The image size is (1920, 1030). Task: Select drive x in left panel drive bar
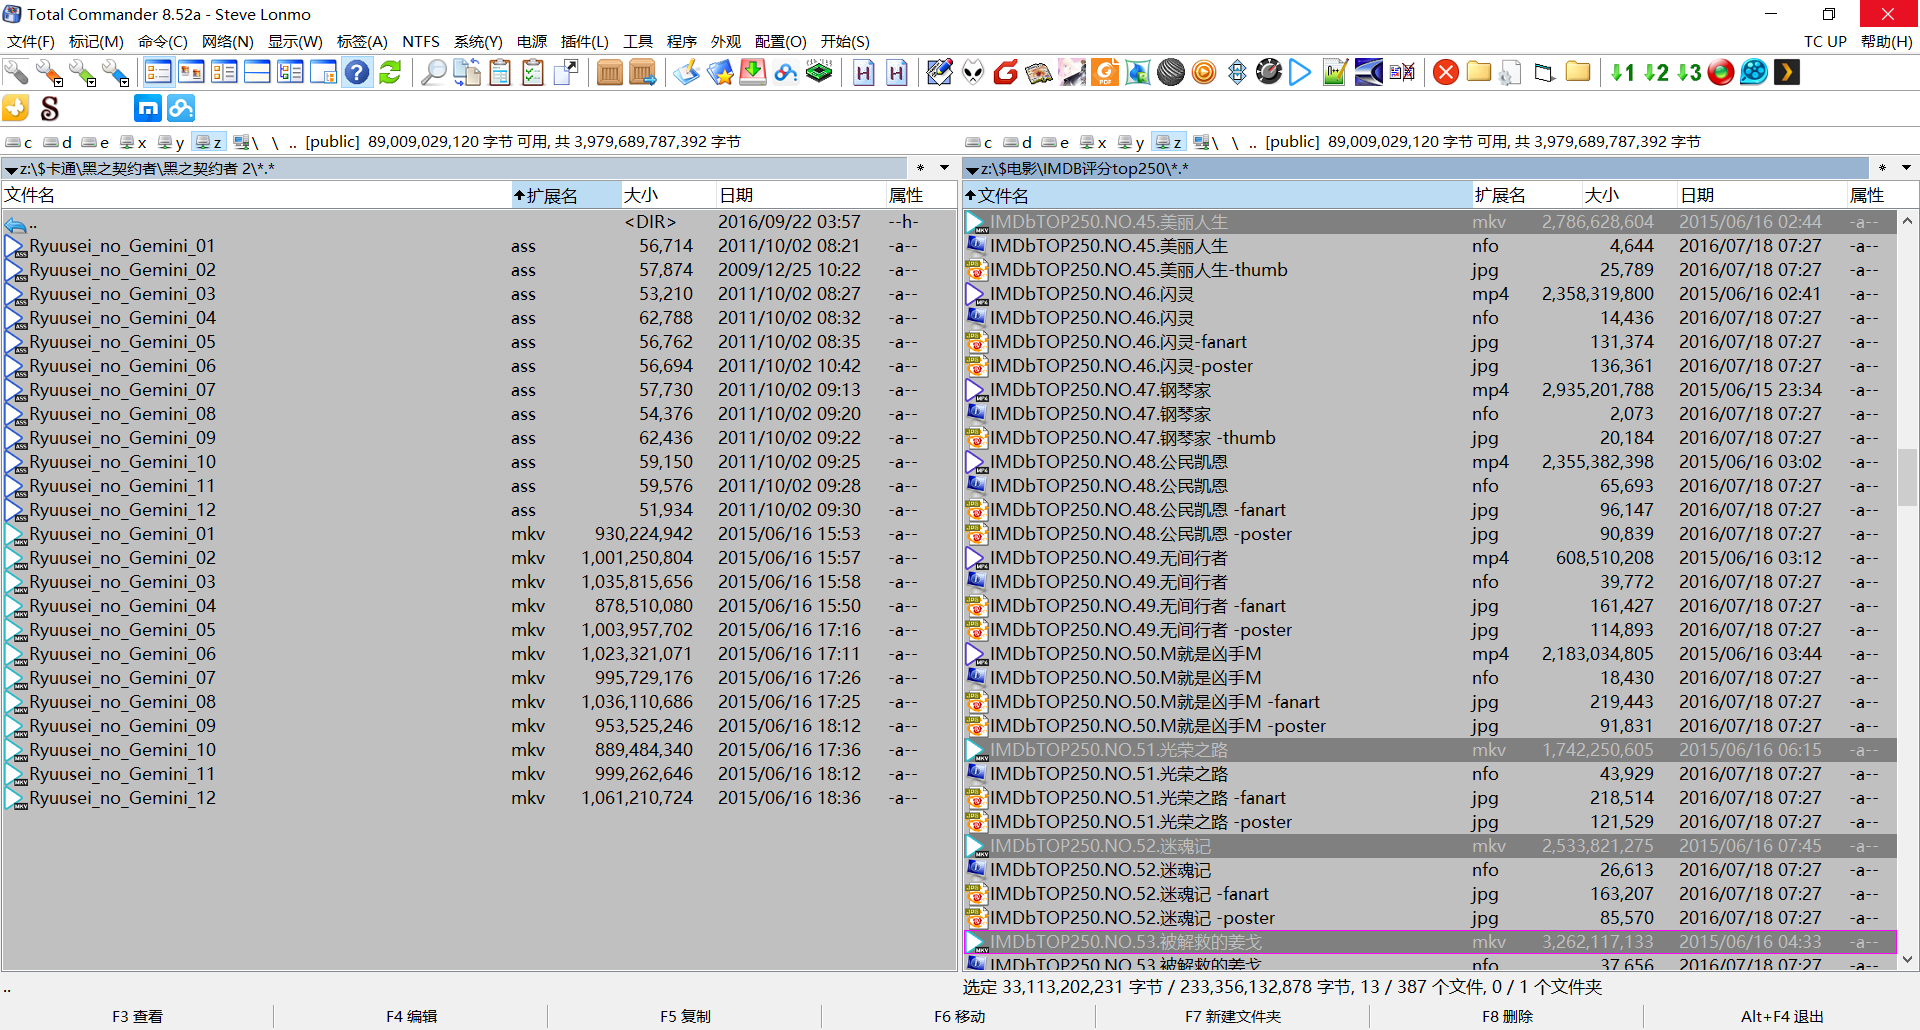pyautogui.click(x=134, y=142)
